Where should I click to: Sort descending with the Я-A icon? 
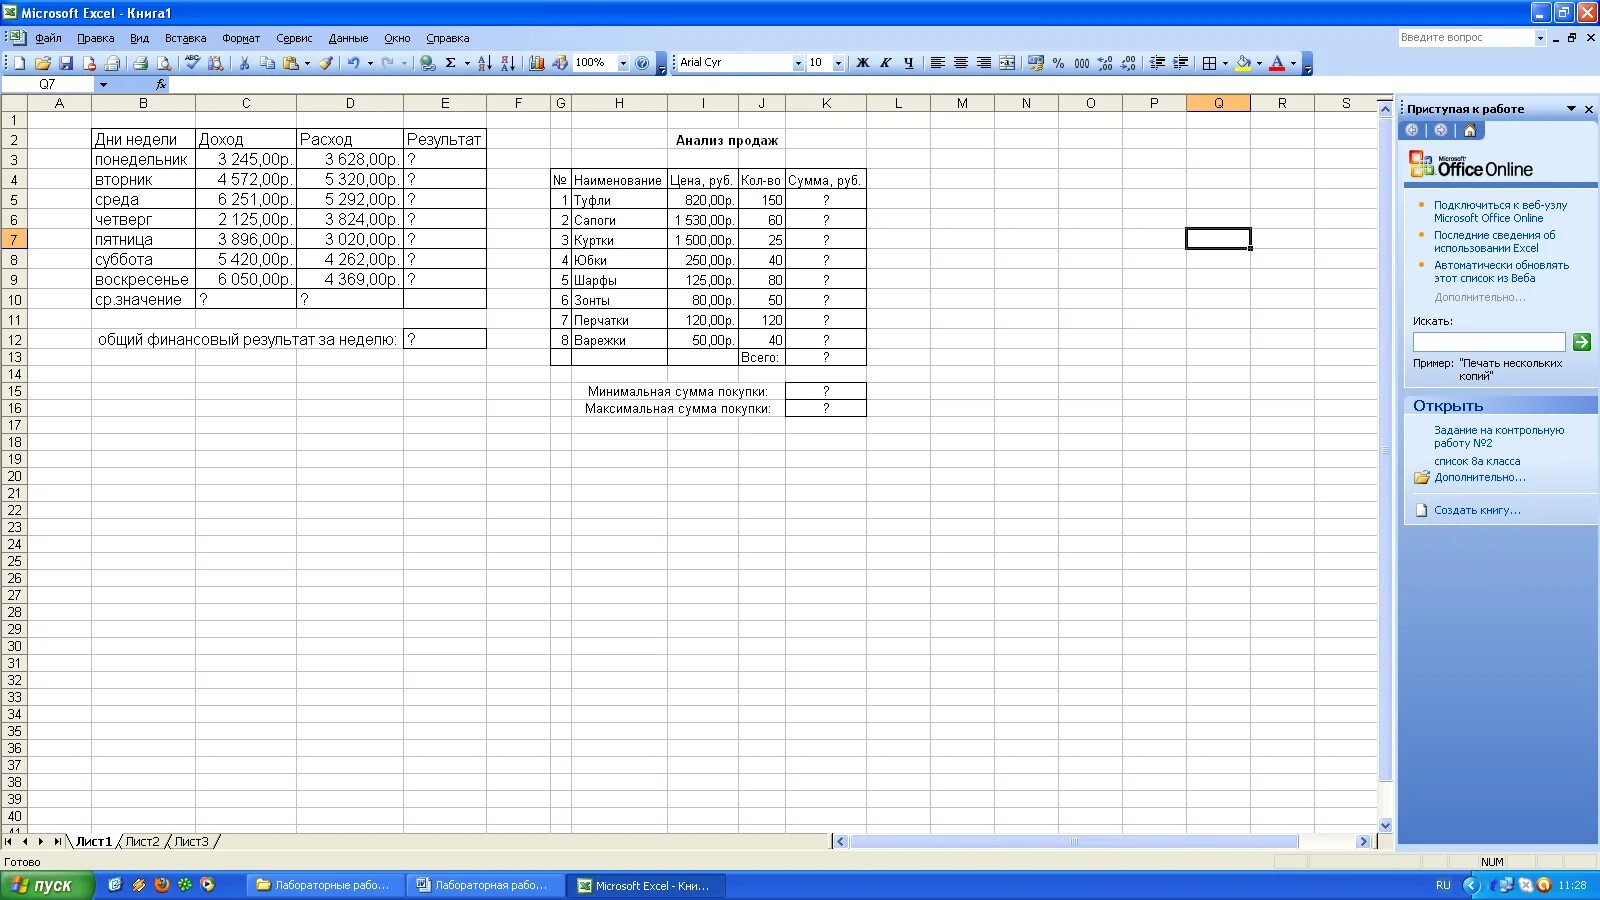(x=508, y=63)
